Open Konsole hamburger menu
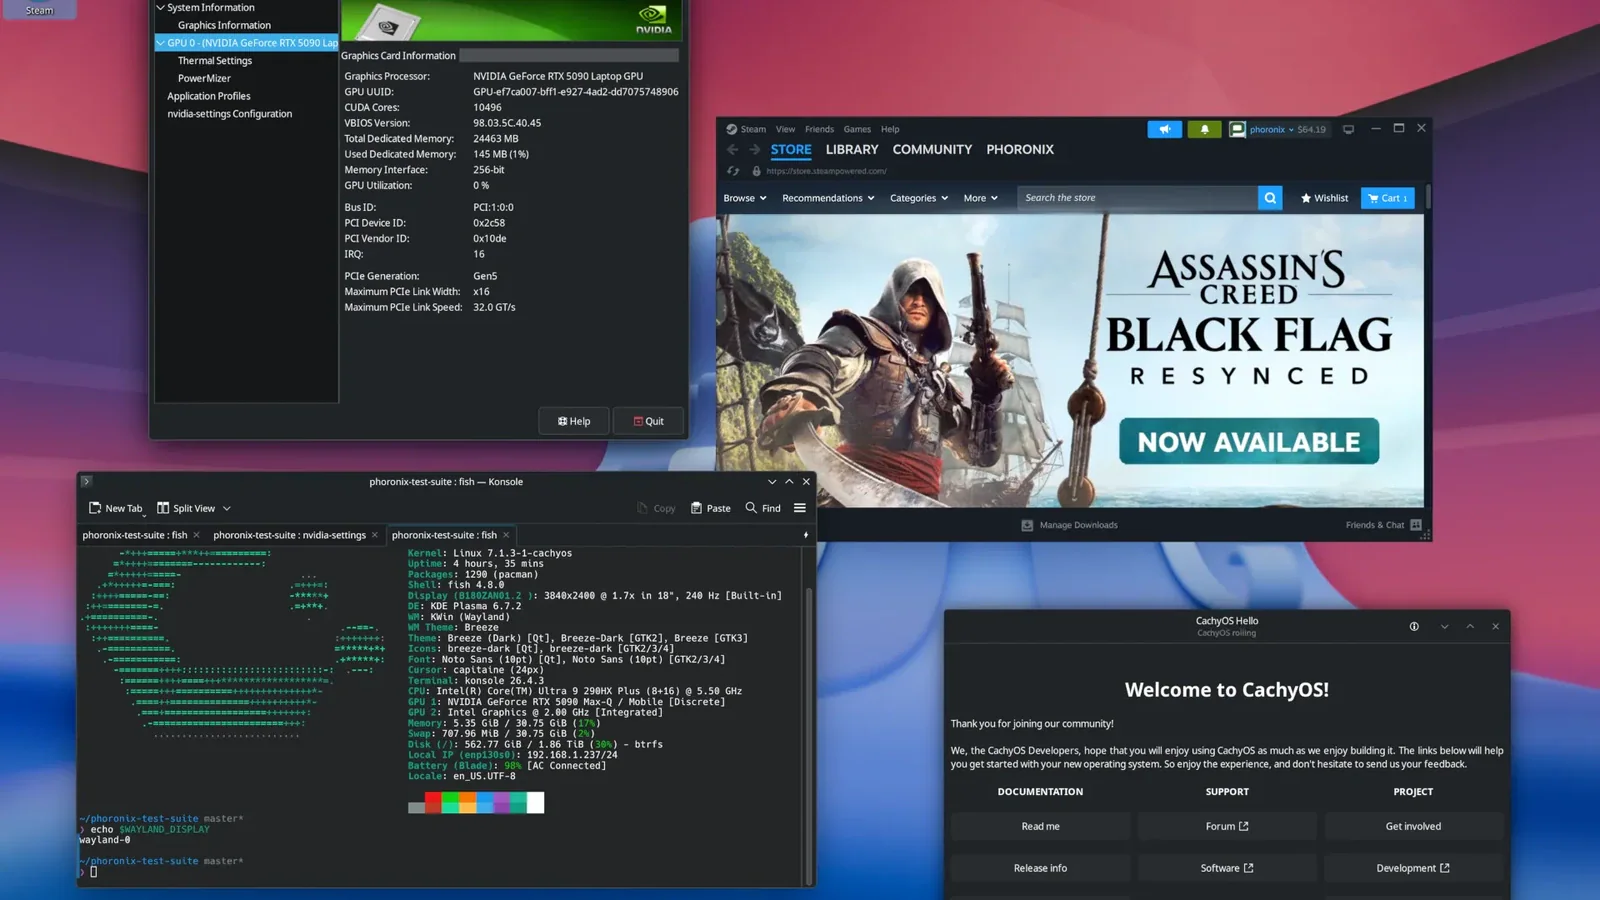The height and width of the screenshot is (900, 1600). (x=800, y=508)
